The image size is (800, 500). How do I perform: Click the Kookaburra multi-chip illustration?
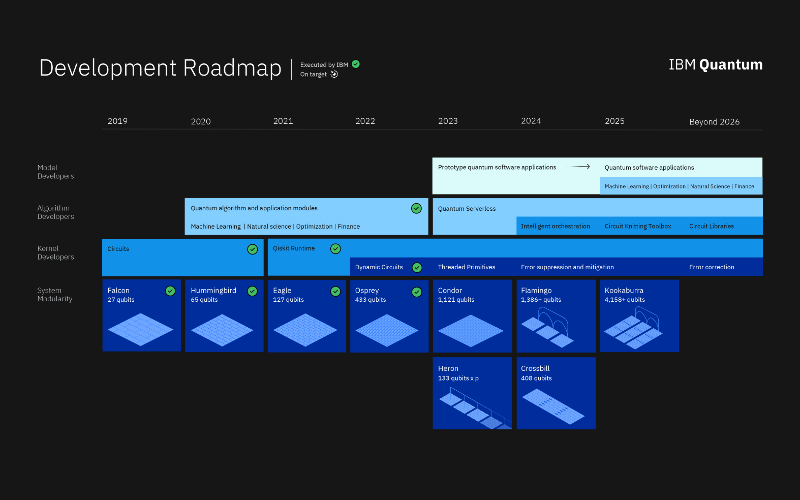point(634,328)
